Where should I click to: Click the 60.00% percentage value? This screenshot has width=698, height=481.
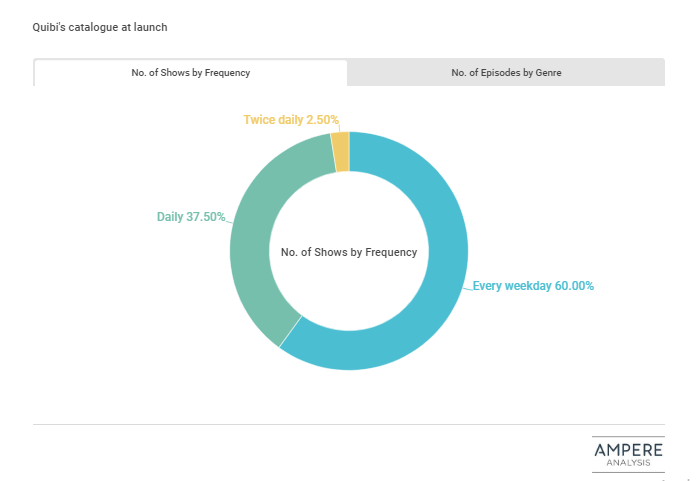pyautogui.click(x=572, y=286)
